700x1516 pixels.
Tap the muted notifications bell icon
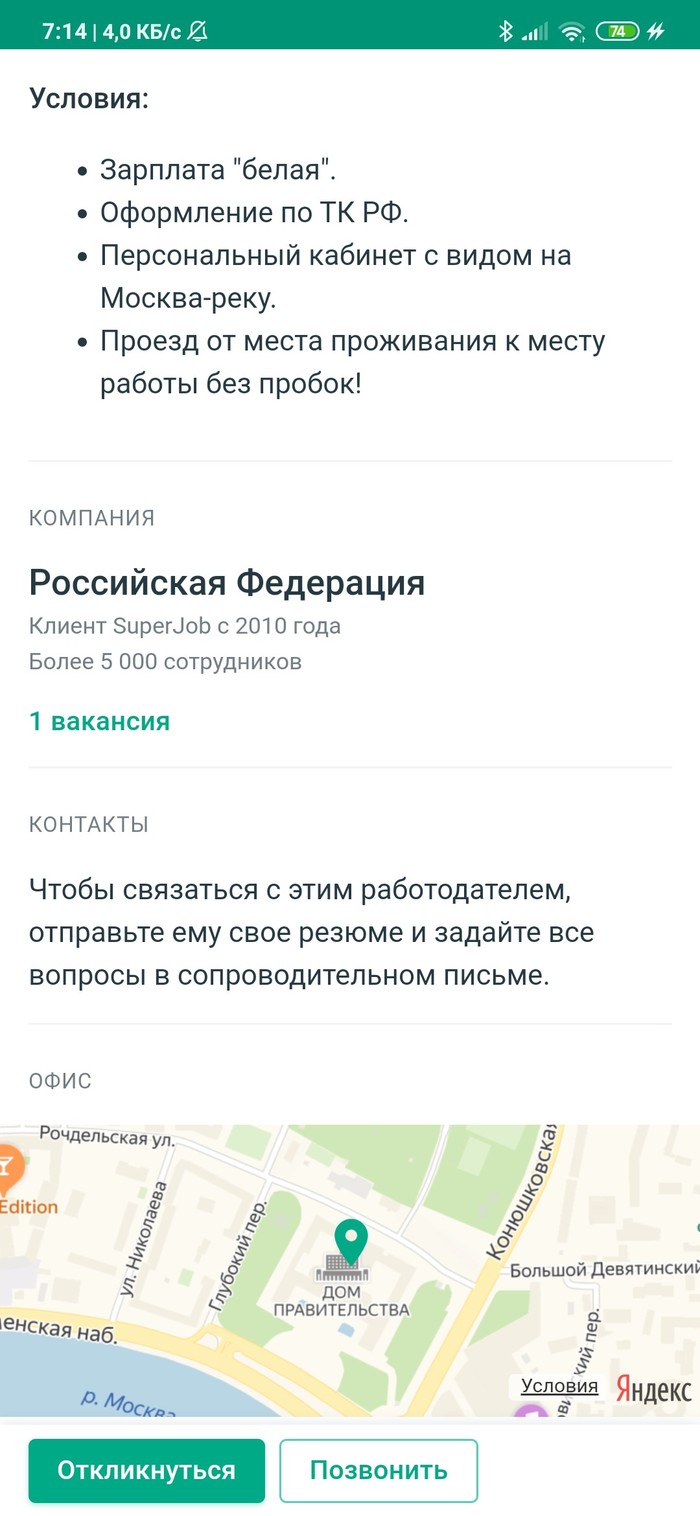tap(198, 31)
